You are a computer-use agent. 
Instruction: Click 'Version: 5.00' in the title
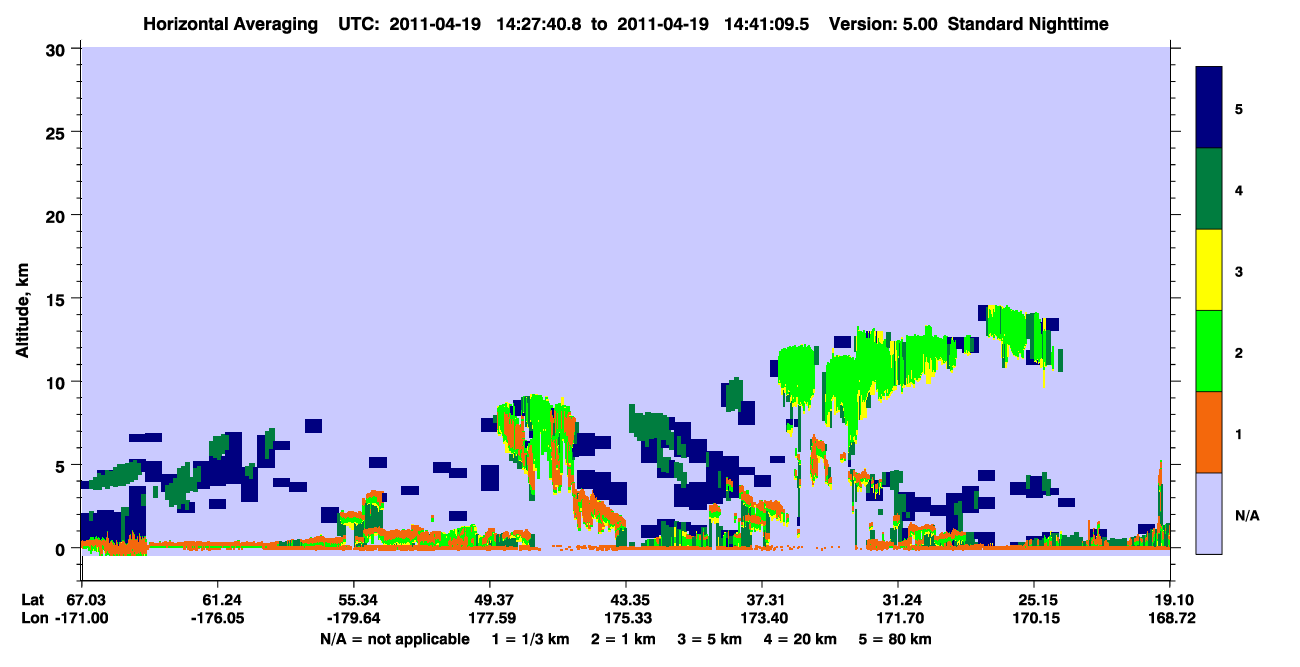tap(883, 24)
